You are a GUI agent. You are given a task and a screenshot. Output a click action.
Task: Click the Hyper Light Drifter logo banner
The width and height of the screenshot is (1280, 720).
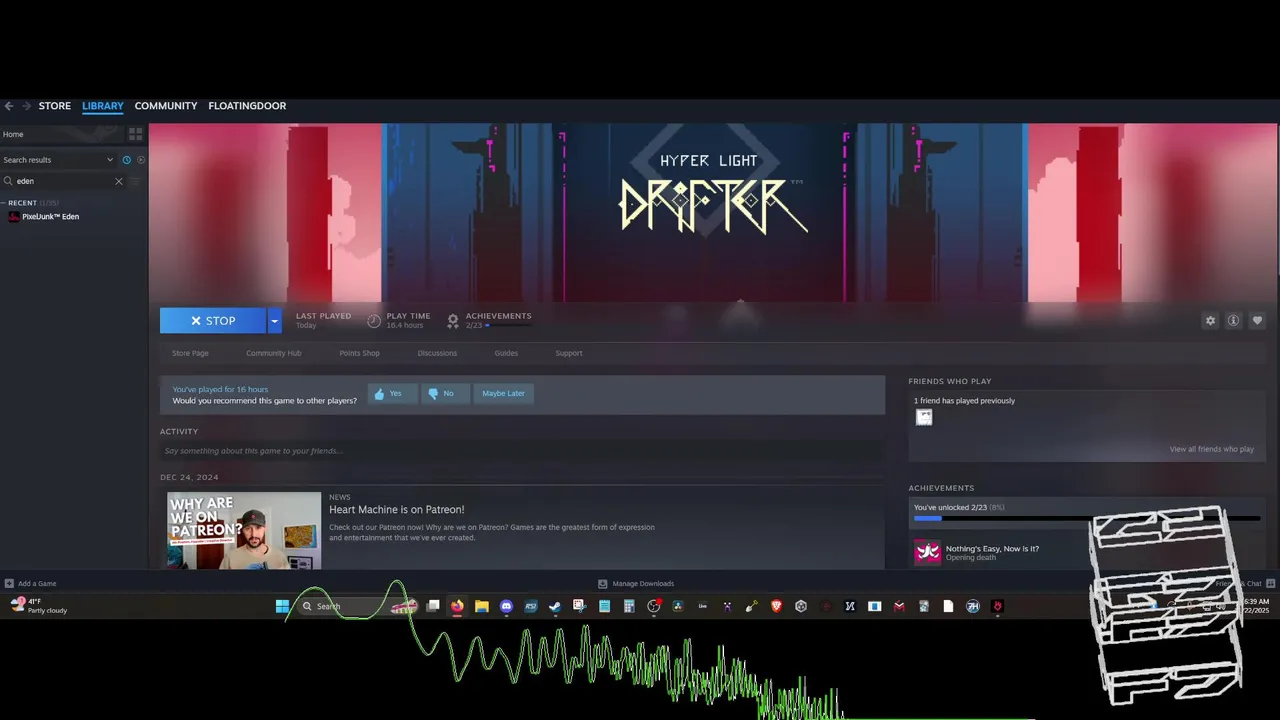tap(712, 195)
